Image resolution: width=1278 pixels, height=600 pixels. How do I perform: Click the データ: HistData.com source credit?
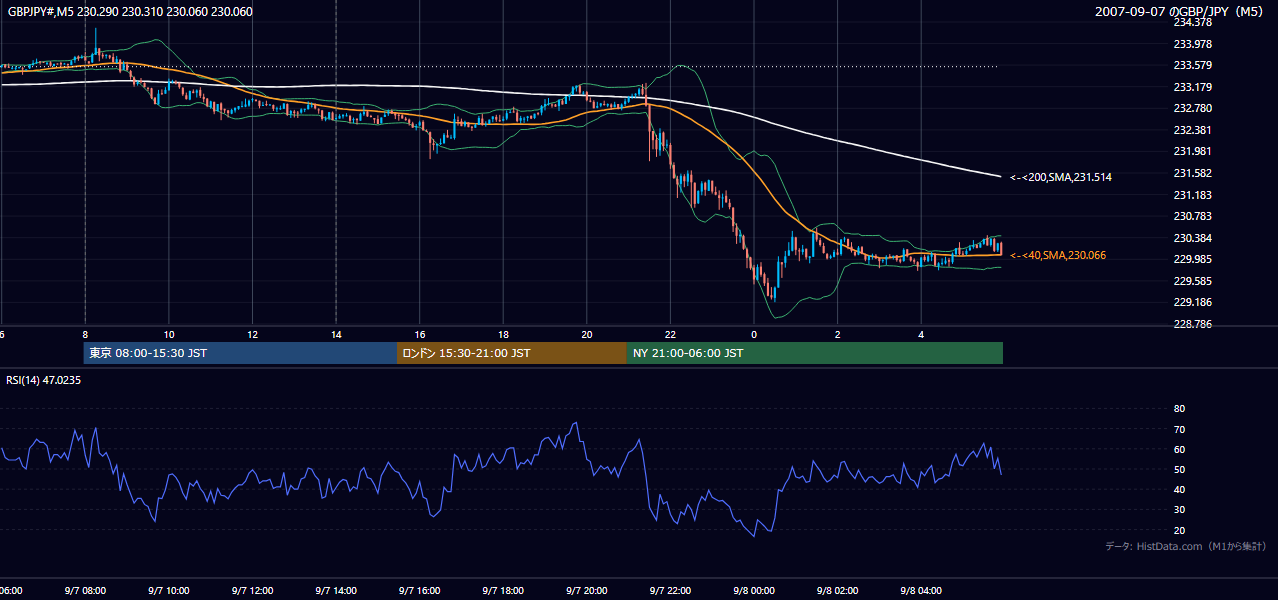[x=1185, y=546]
